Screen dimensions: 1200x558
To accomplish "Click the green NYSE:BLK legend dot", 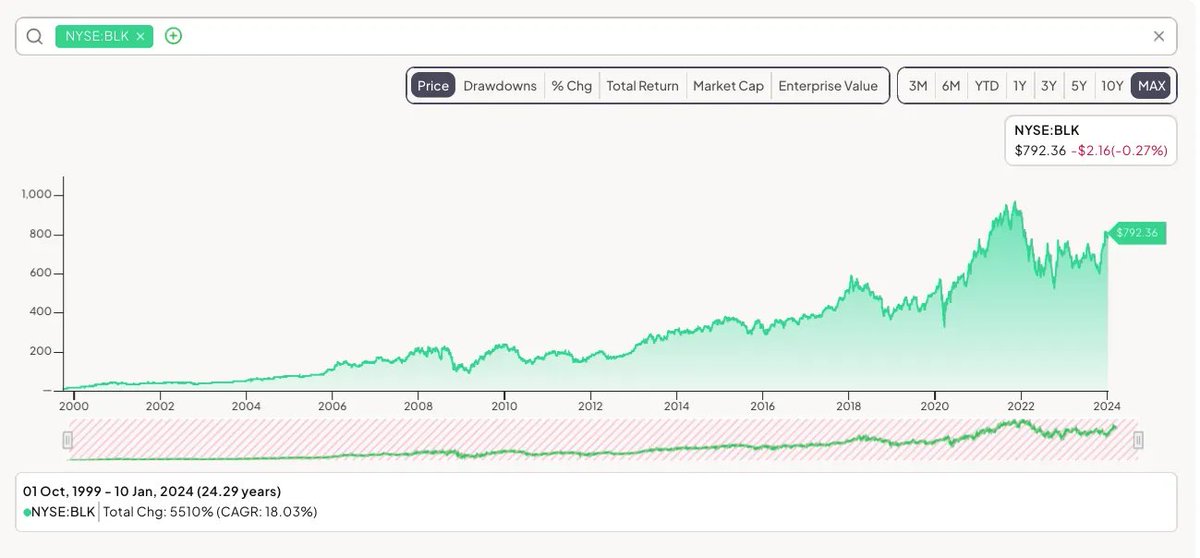I will pos(27,512).
